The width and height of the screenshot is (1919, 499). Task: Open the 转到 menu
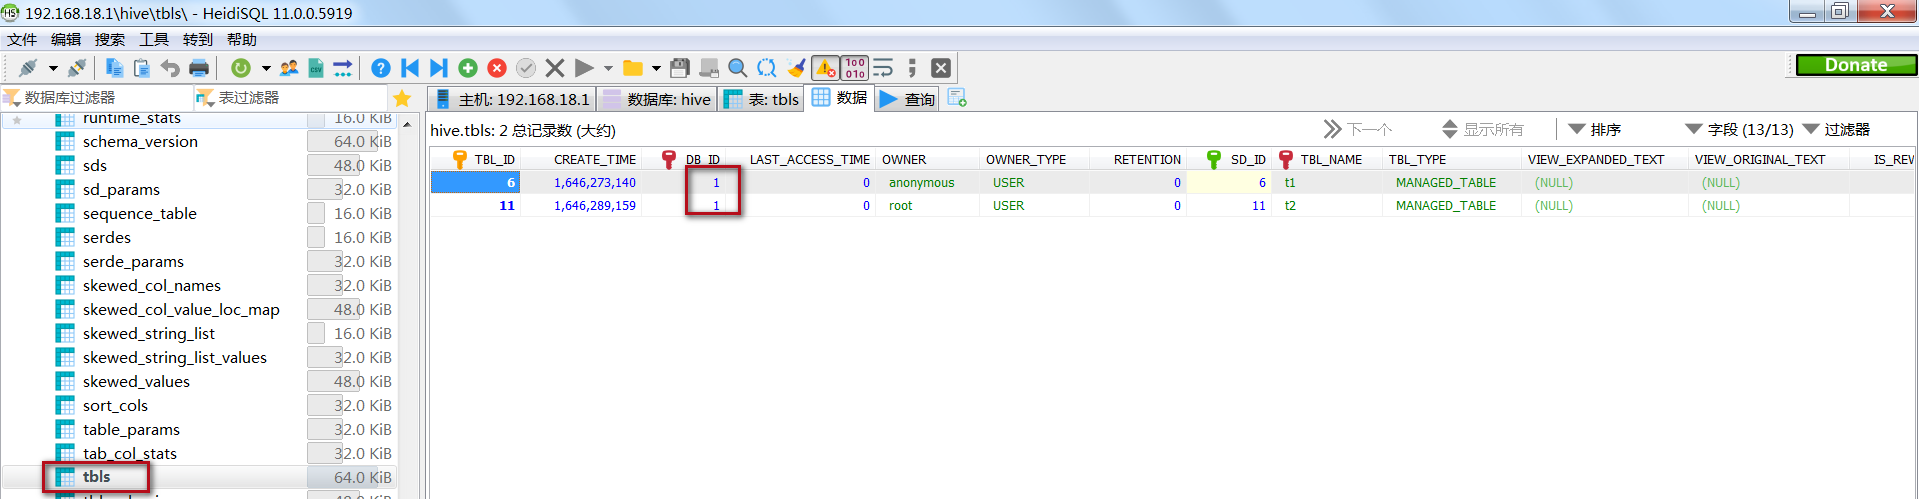tap(198, 39)
